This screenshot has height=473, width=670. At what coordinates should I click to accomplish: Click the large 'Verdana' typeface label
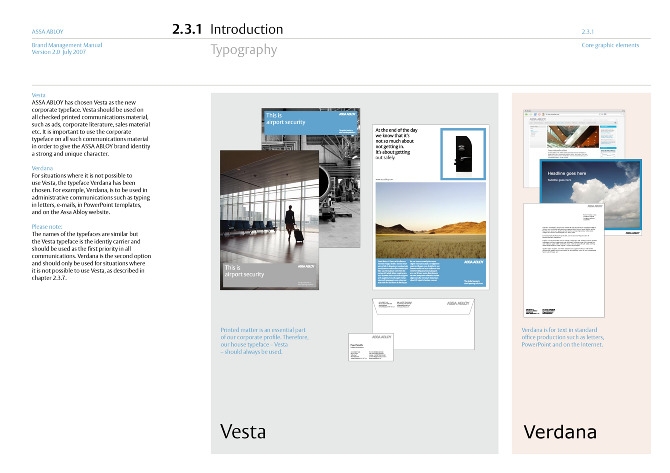click(x=560, y=432)
